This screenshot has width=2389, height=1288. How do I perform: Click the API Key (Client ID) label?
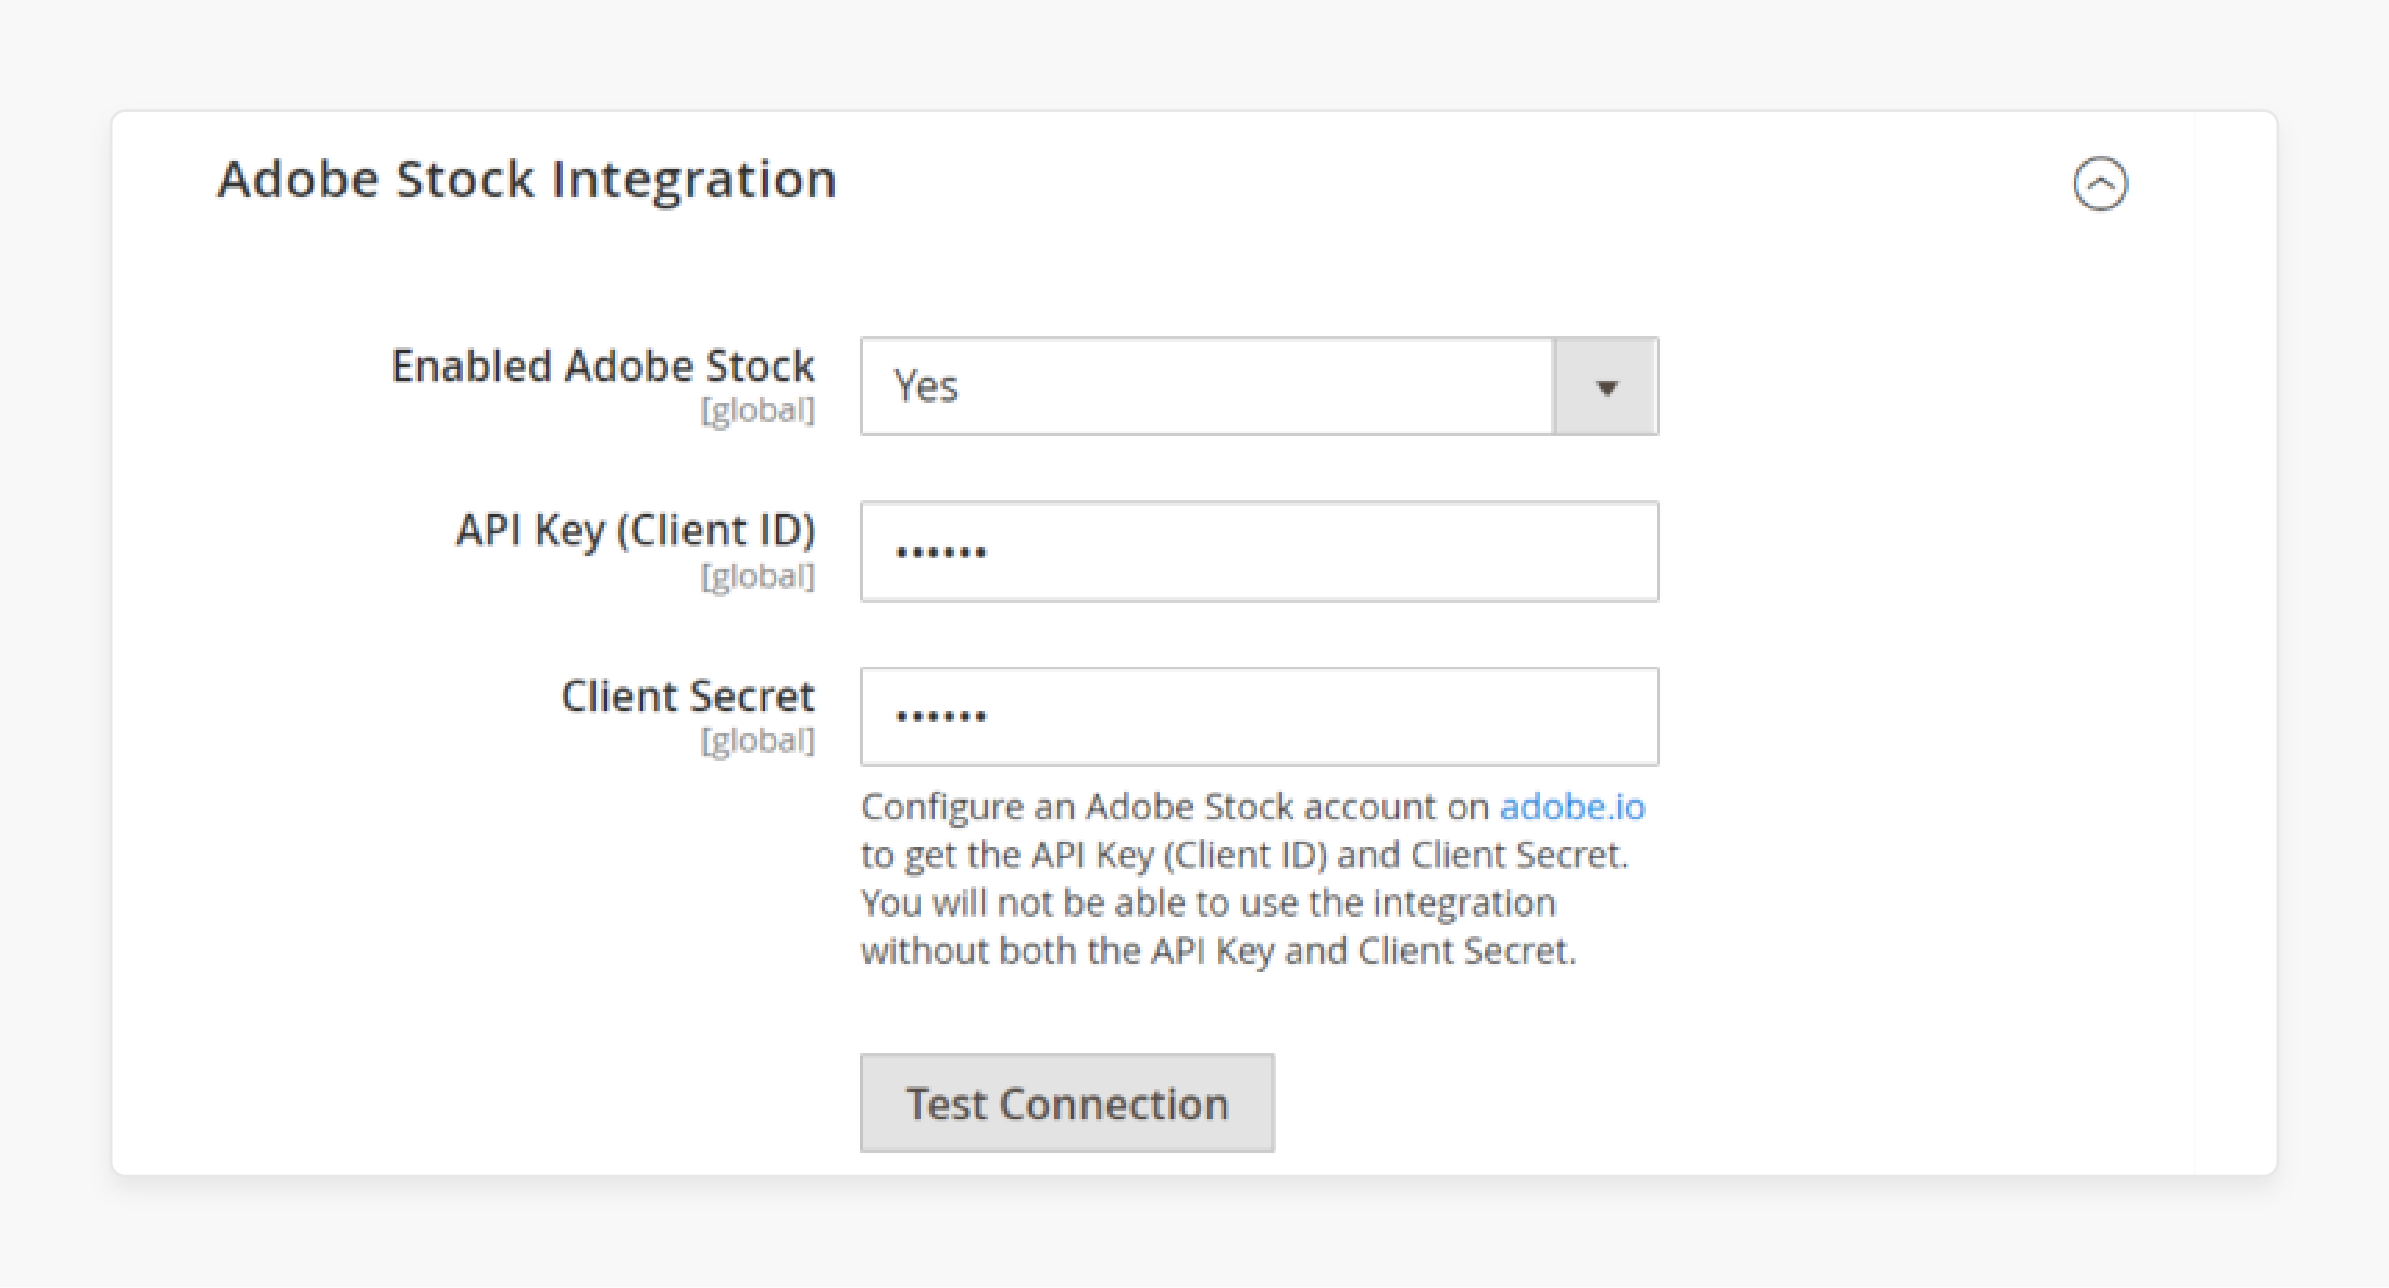[636, 531]
